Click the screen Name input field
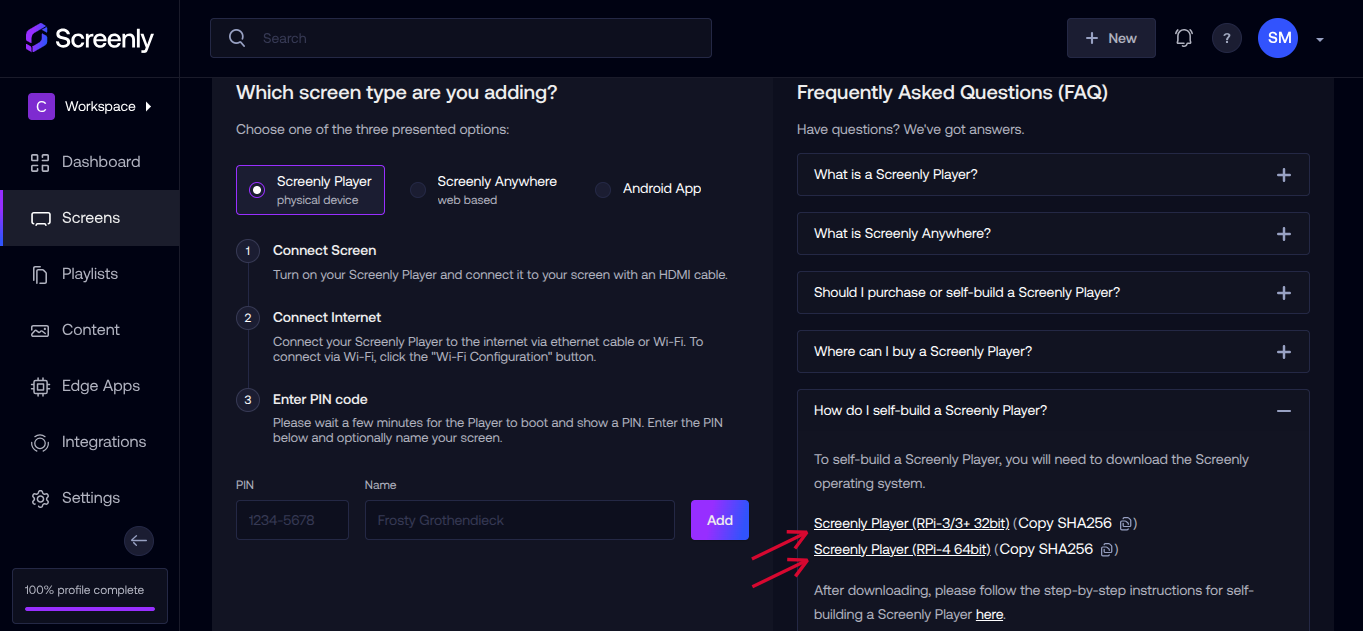 click(520, 520)
